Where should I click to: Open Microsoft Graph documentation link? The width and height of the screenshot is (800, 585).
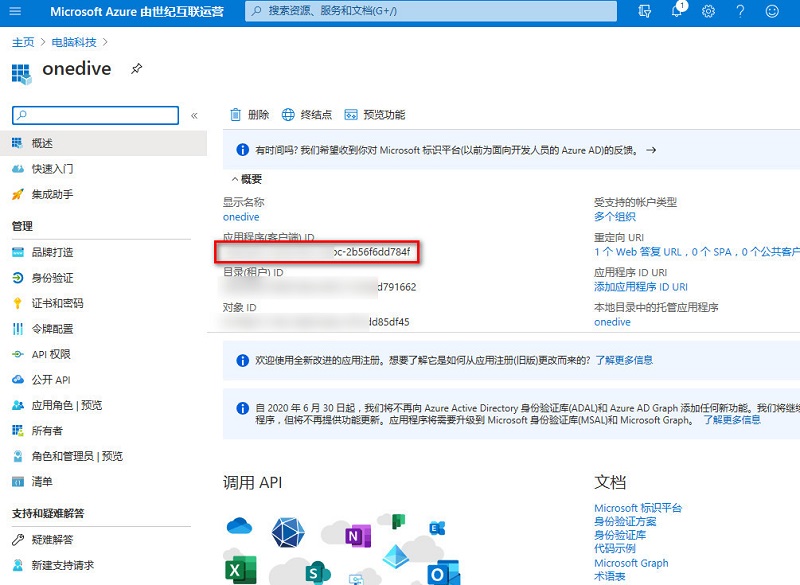[631, 563]
